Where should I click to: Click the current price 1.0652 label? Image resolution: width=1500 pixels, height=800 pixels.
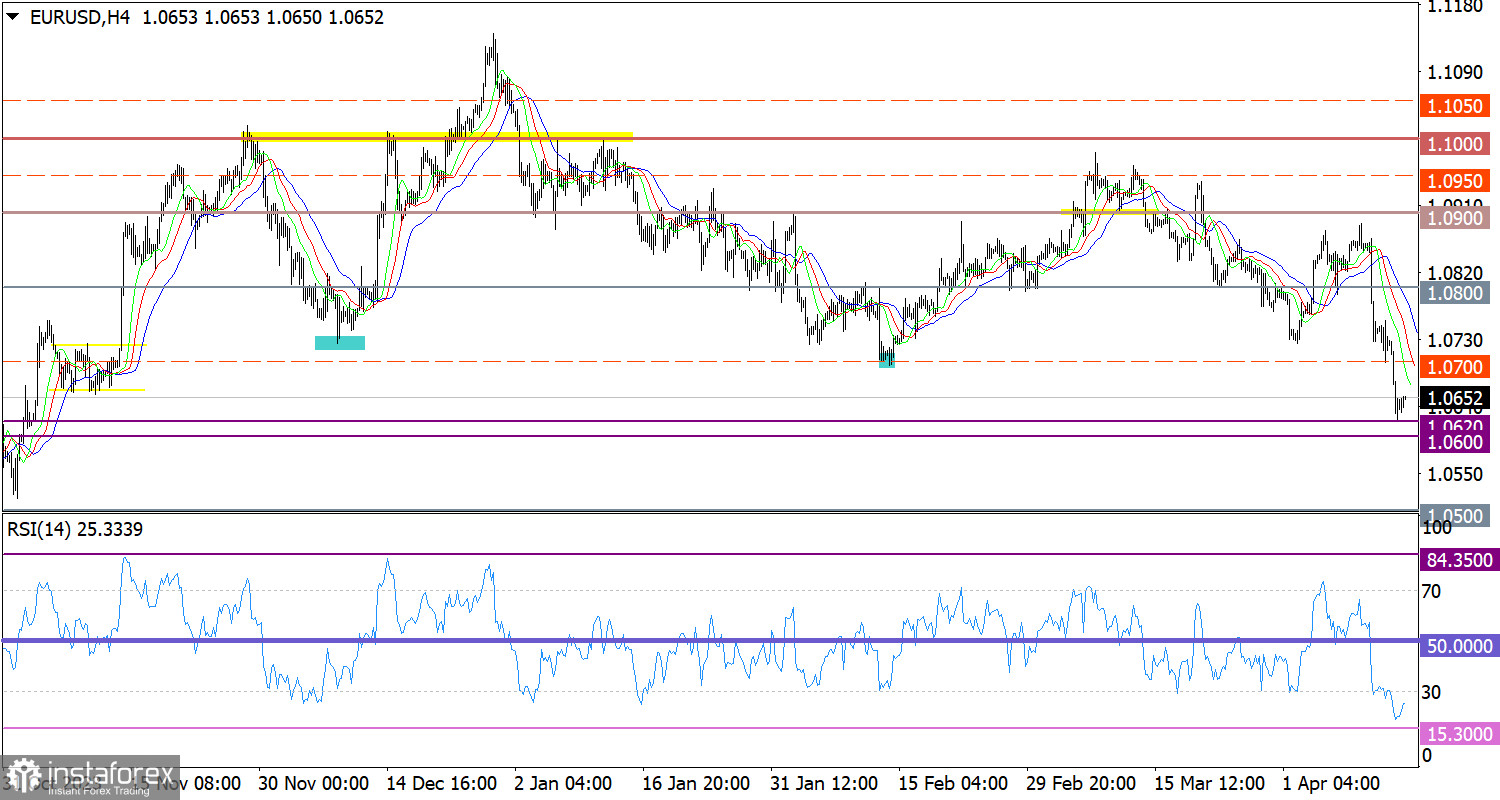(x=1457, y=397)
